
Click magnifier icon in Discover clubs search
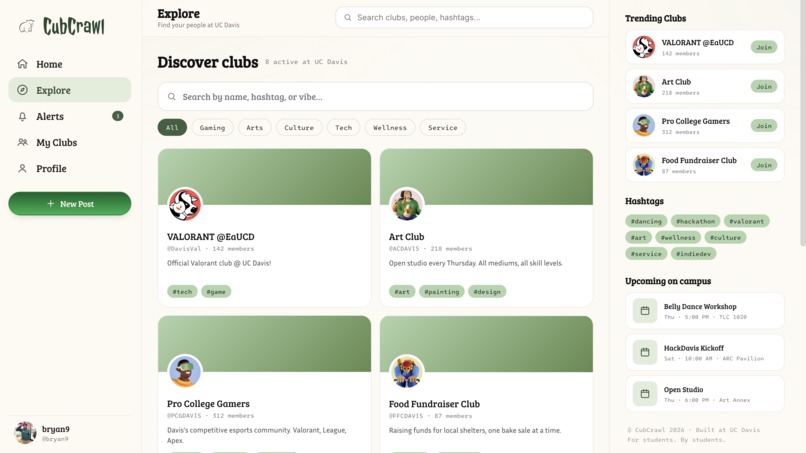(x=172, y=97)
